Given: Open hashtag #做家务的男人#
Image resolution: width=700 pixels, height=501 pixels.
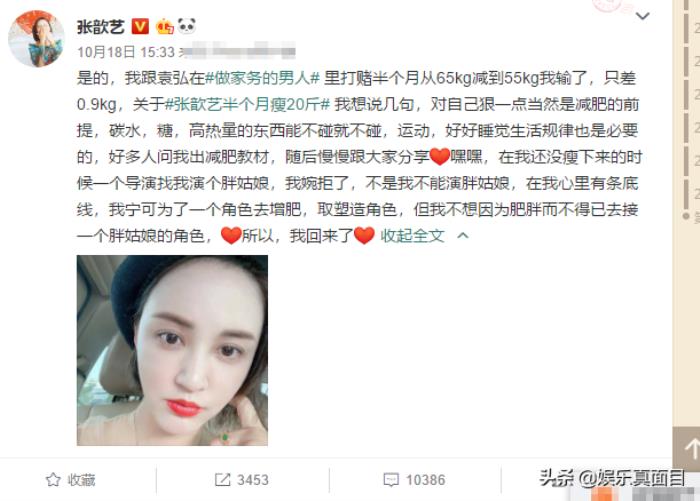Looking at the screenshot, I should tap(262, 78).
